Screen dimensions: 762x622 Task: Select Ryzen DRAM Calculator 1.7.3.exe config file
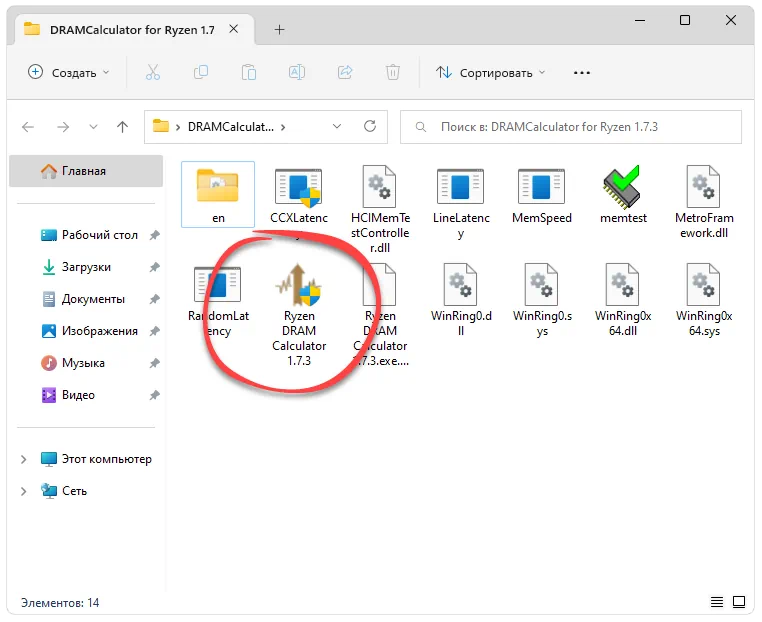380,315
